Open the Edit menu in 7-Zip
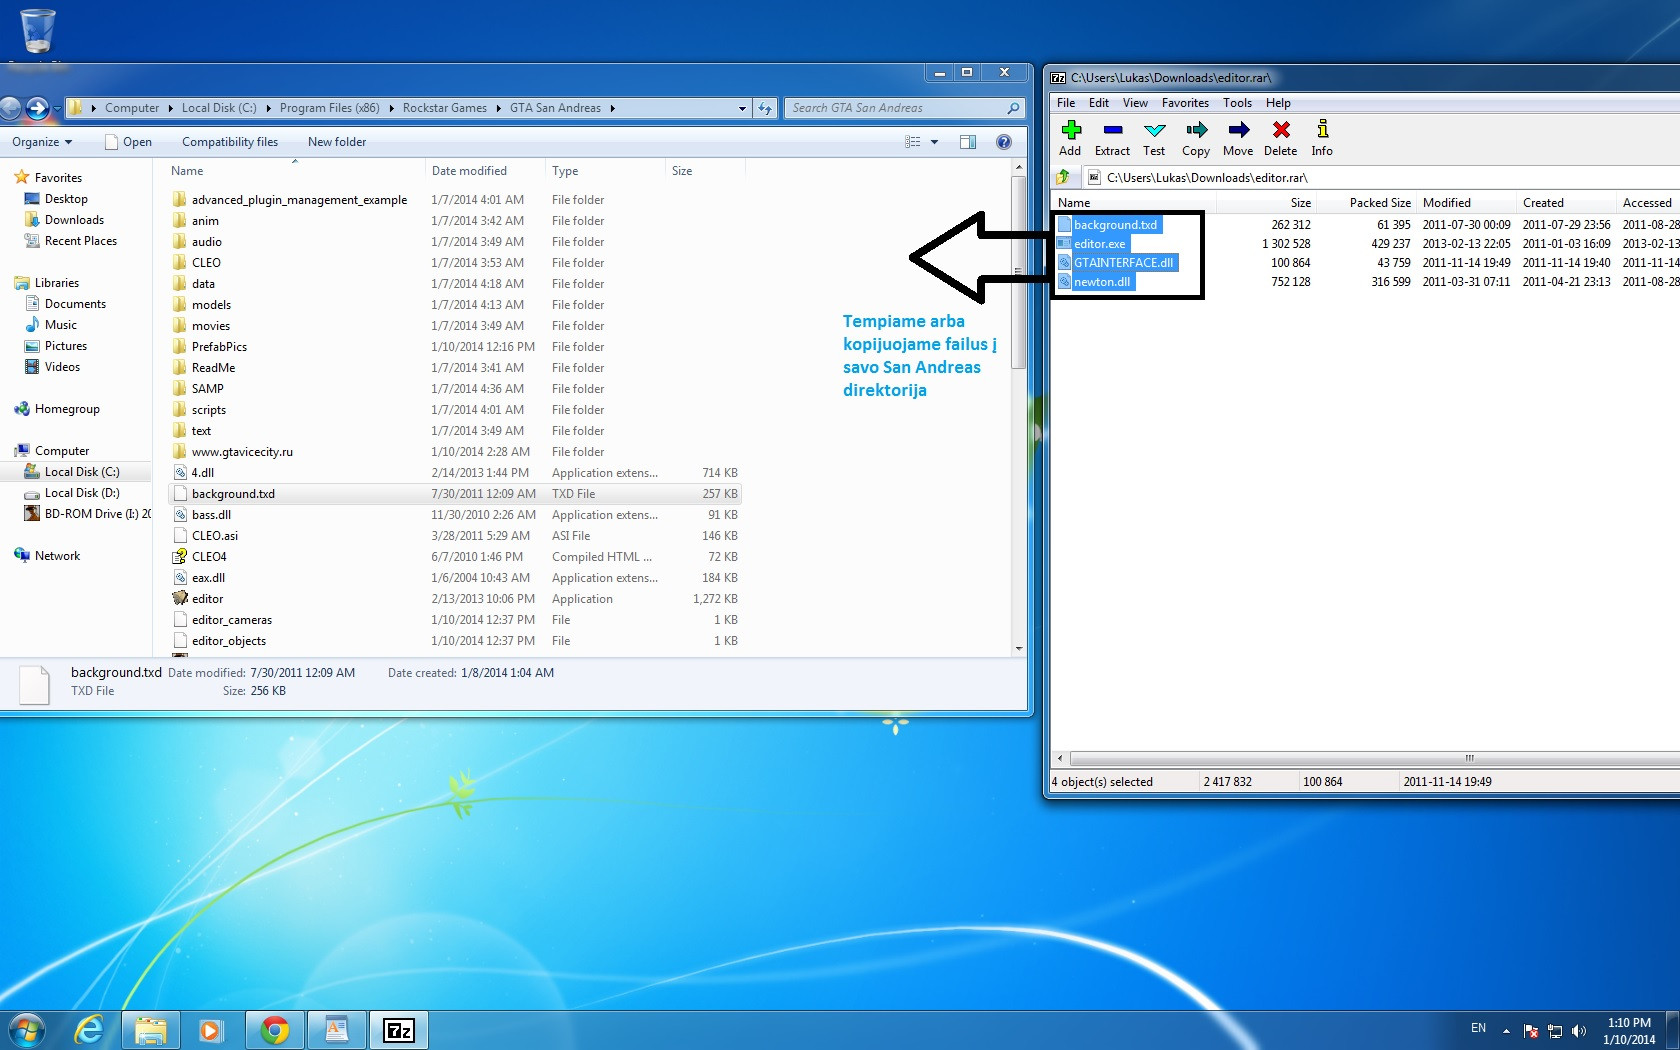This screenshot has height=1050, width=1680. click(x=1099, y=103)
